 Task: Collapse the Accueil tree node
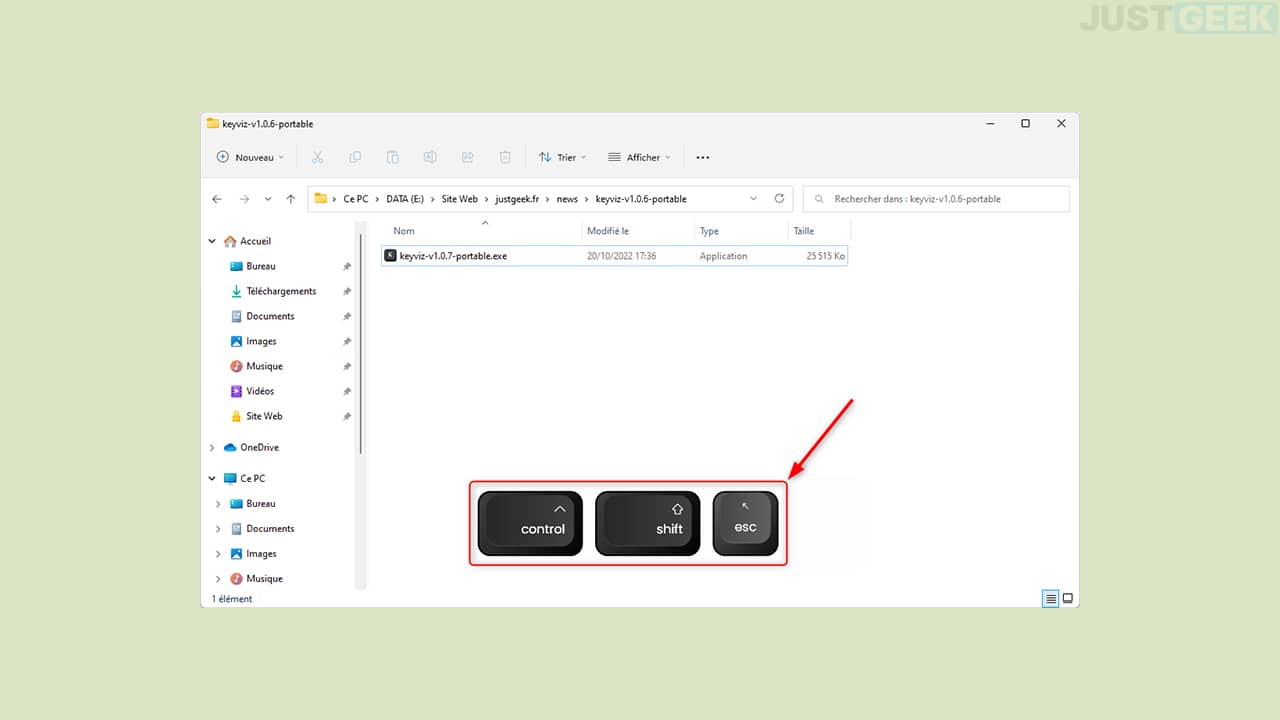pyautogui.click(x=212, y=241)
